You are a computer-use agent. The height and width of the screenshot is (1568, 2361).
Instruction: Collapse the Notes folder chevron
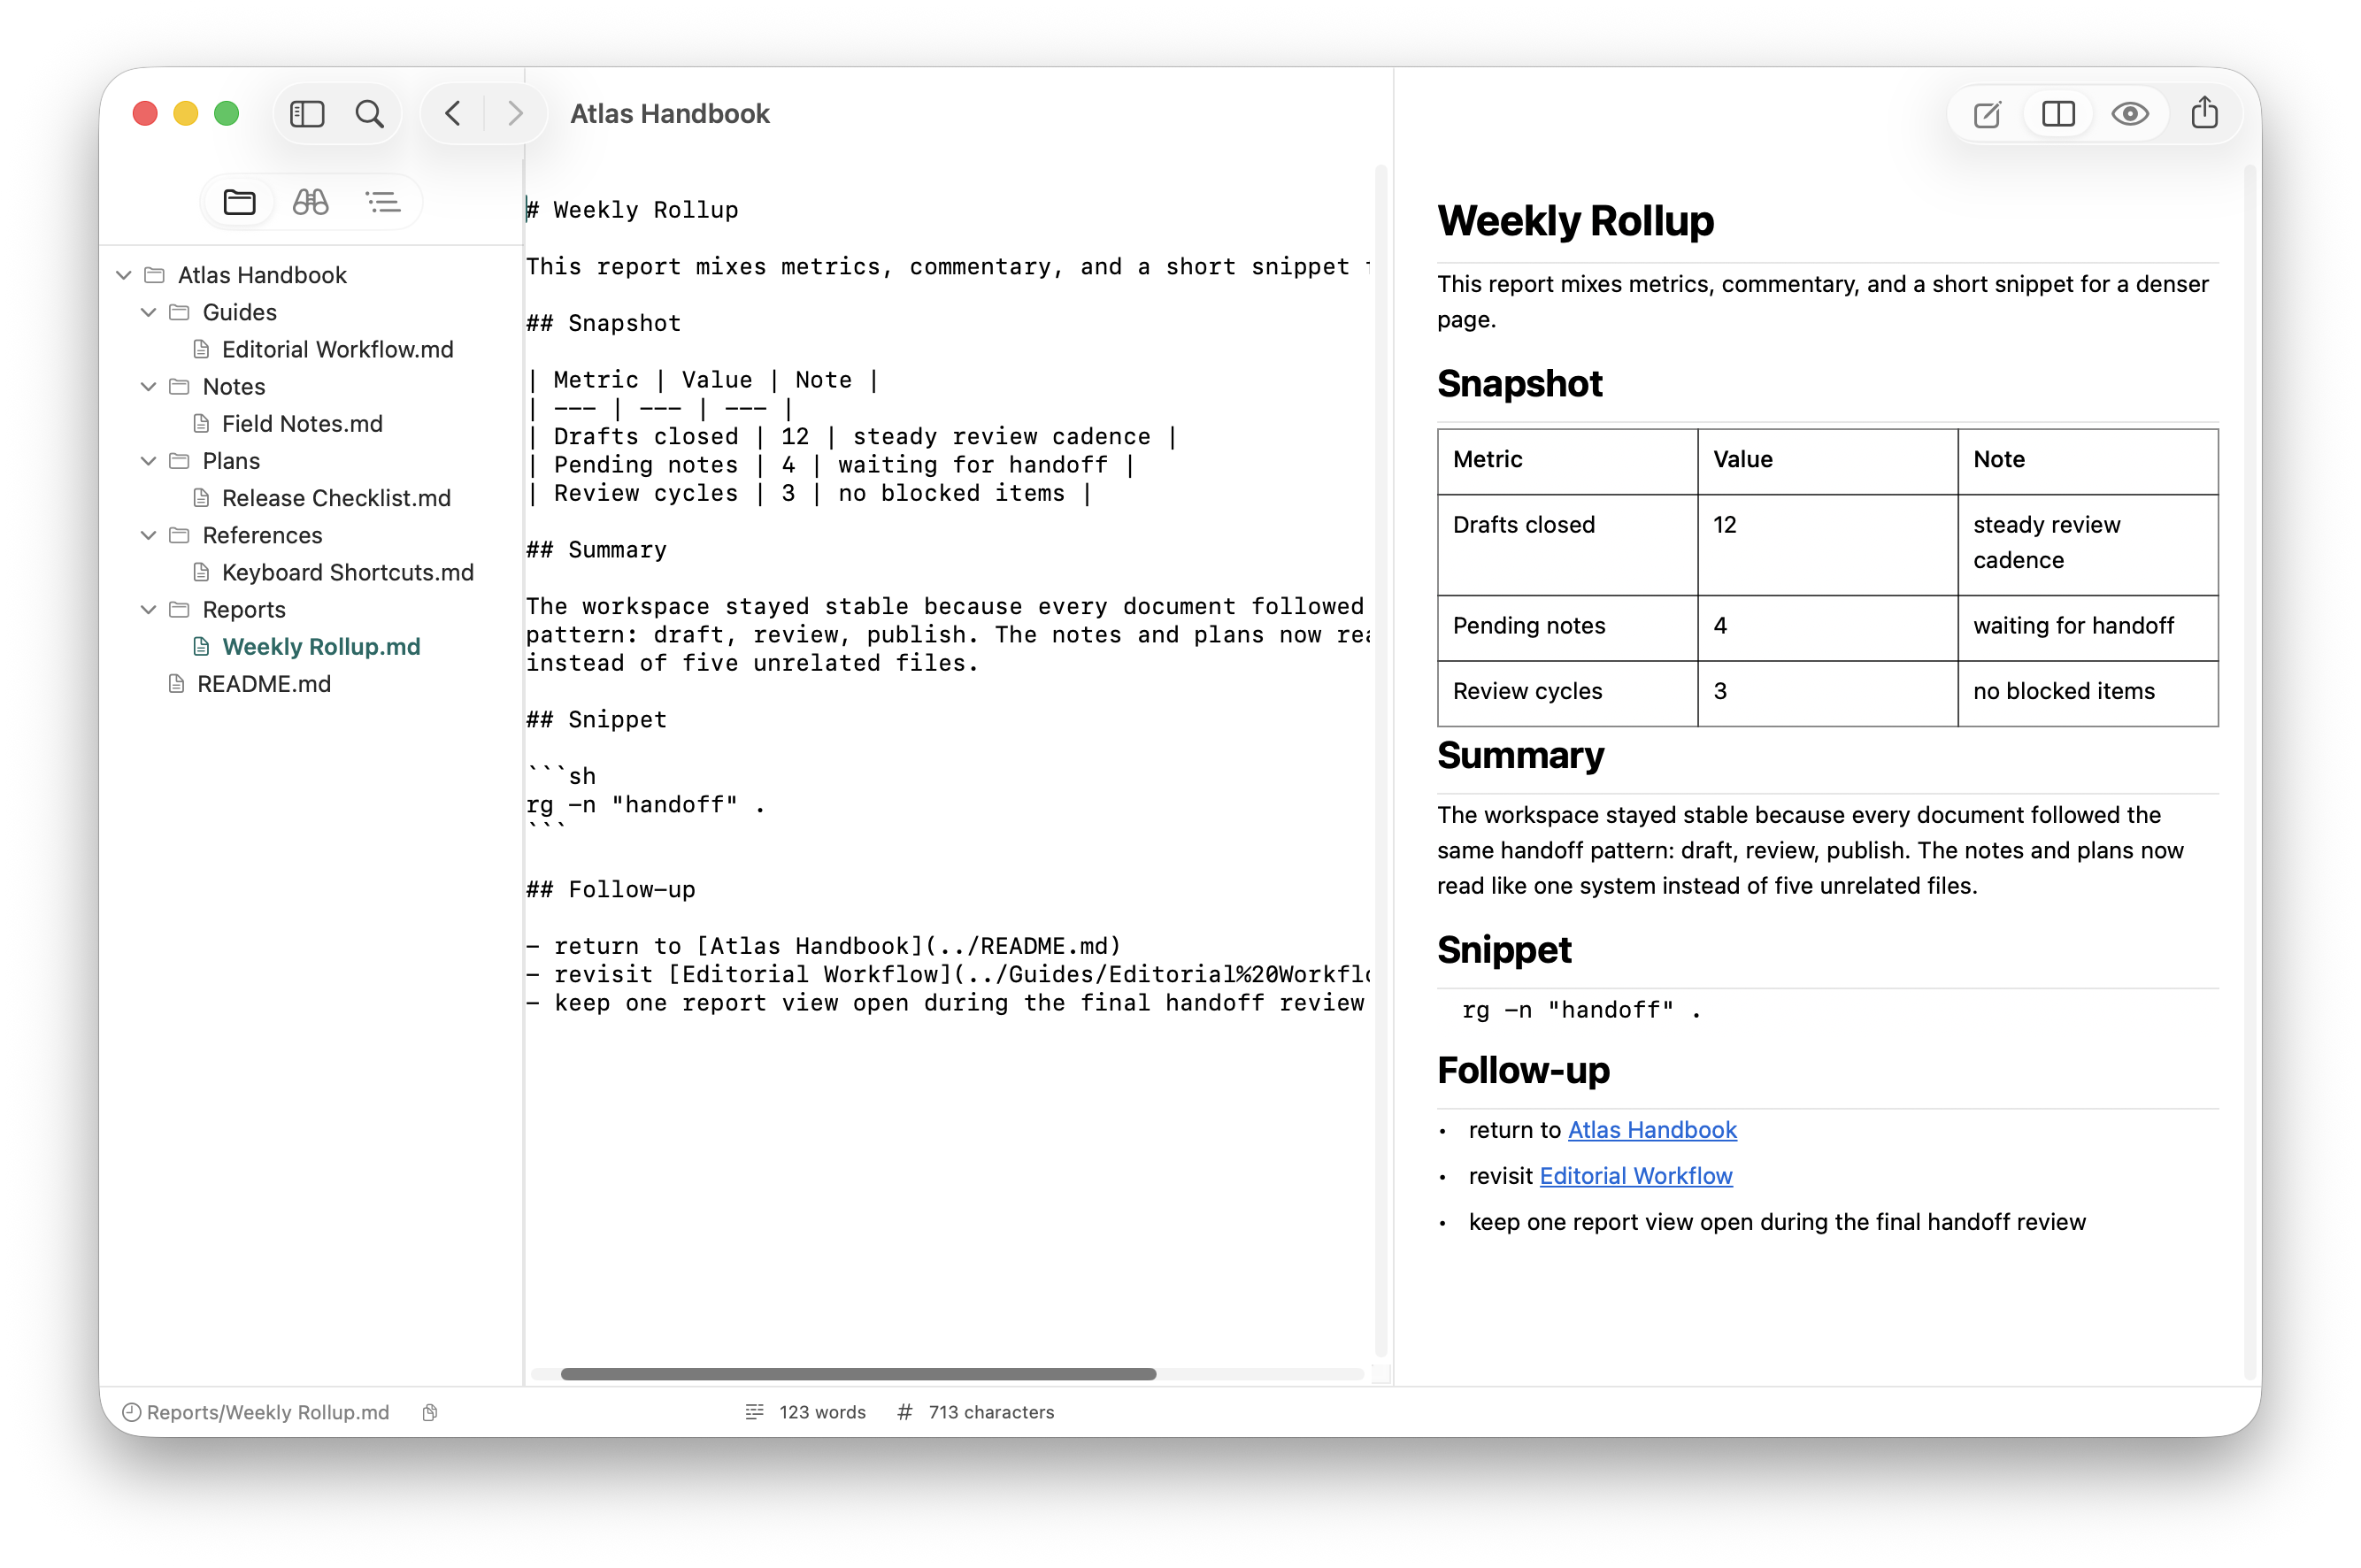coord(148,386)
